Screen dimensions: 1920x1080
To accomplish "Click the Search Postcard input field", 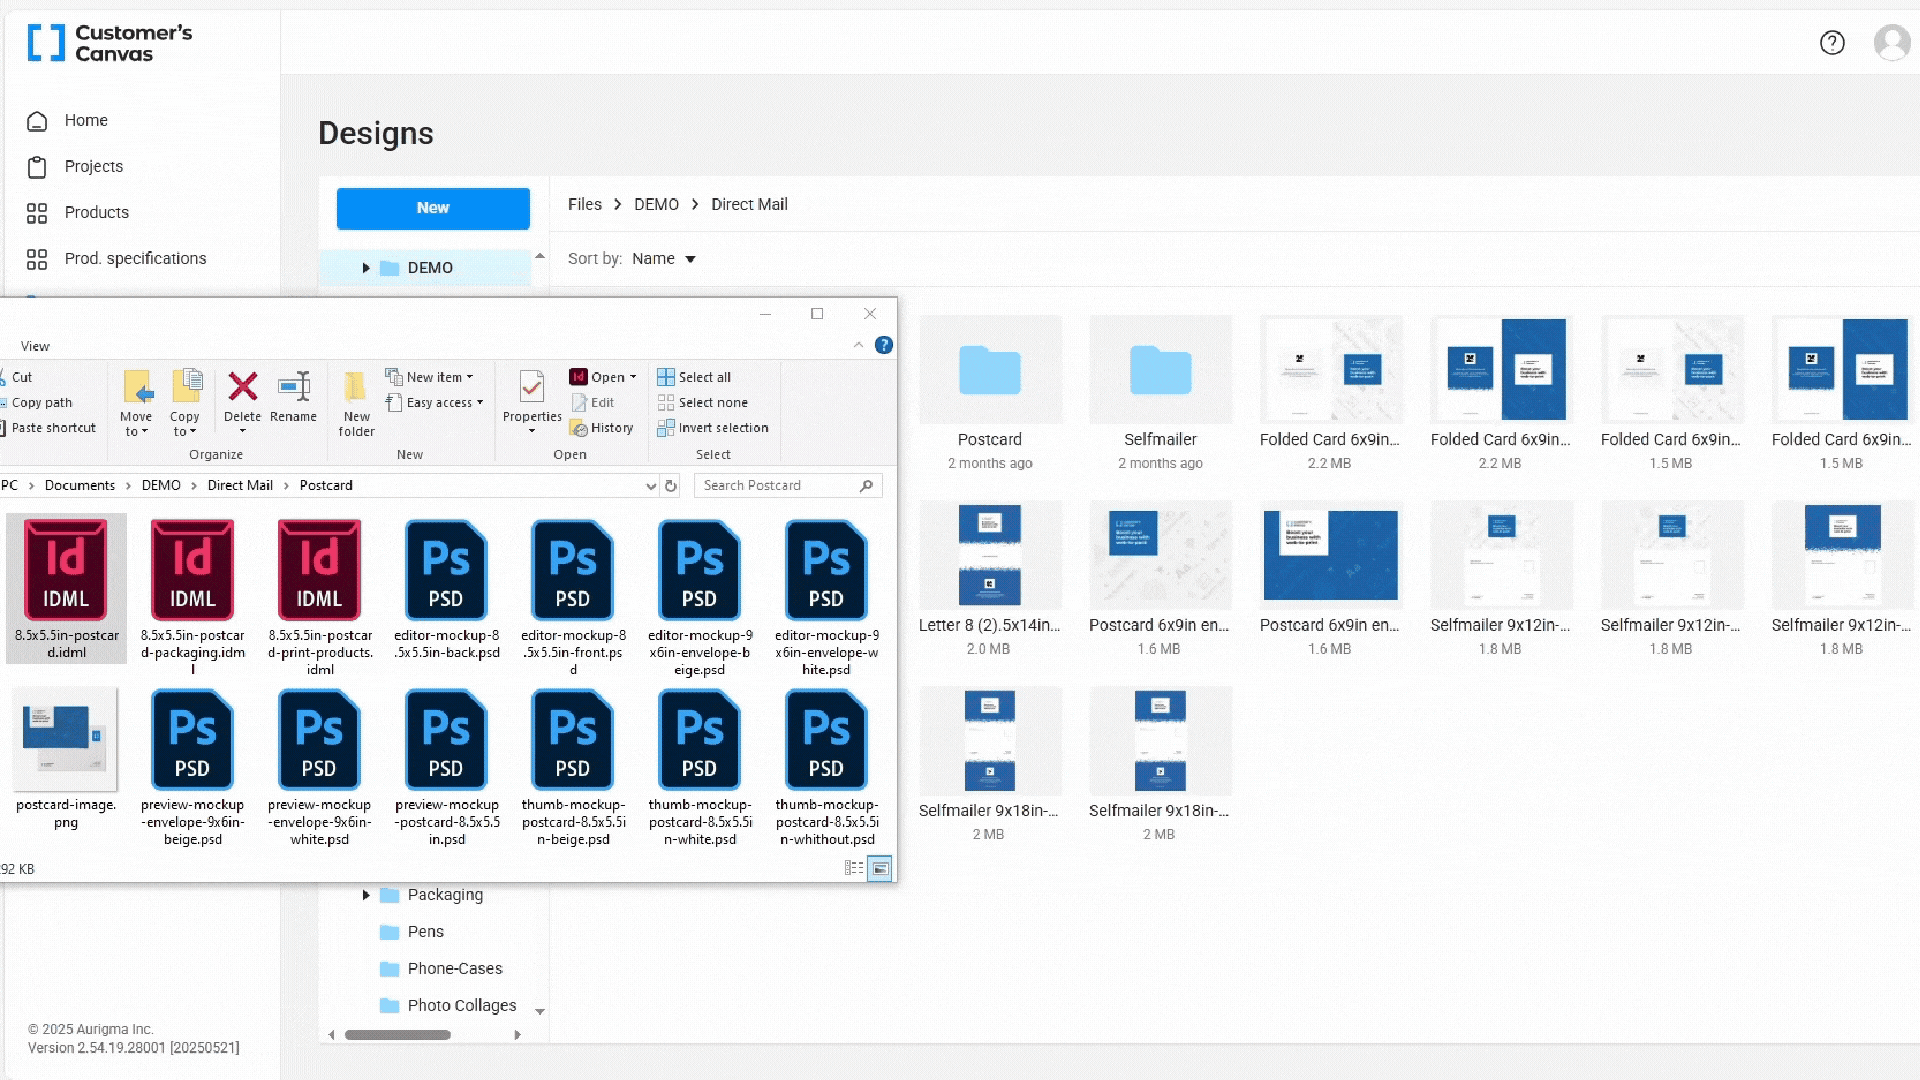I will tap(788, 485).
